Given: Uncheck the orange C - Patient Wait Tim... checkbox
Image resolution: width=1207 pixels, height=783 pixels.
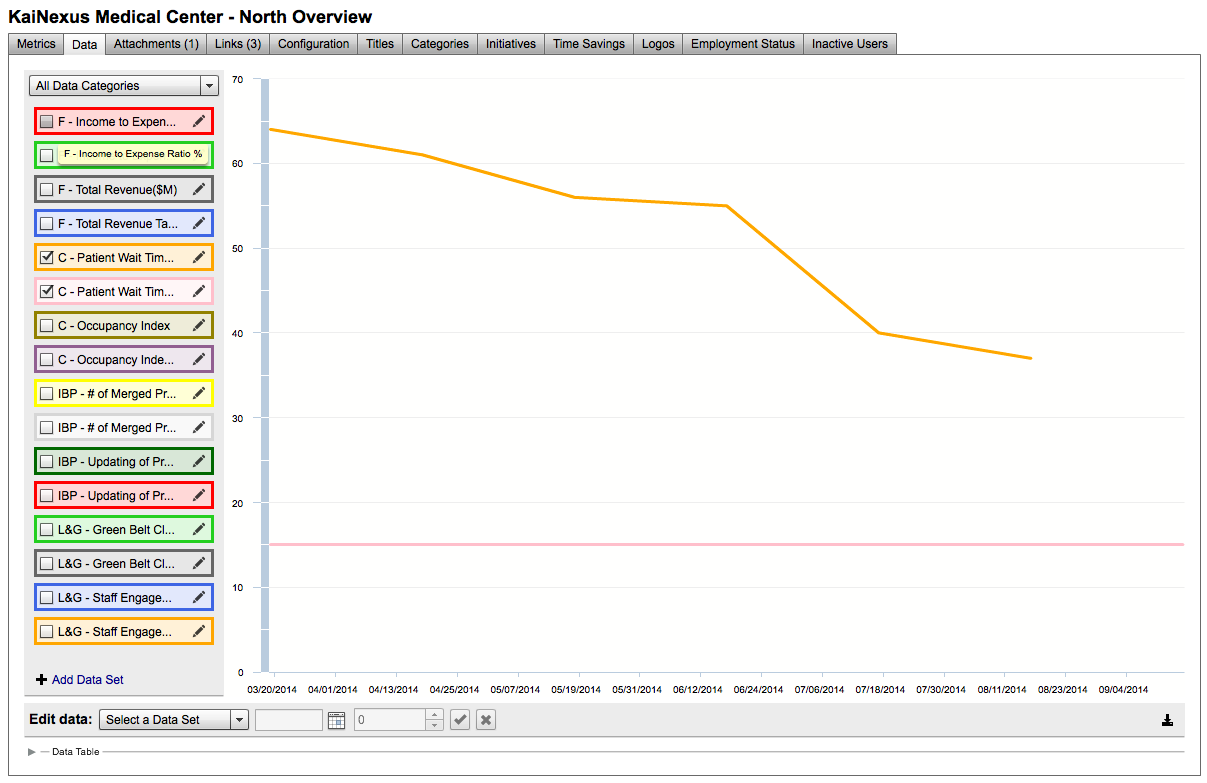Looking at the screenshot, I should pos(47,258).
